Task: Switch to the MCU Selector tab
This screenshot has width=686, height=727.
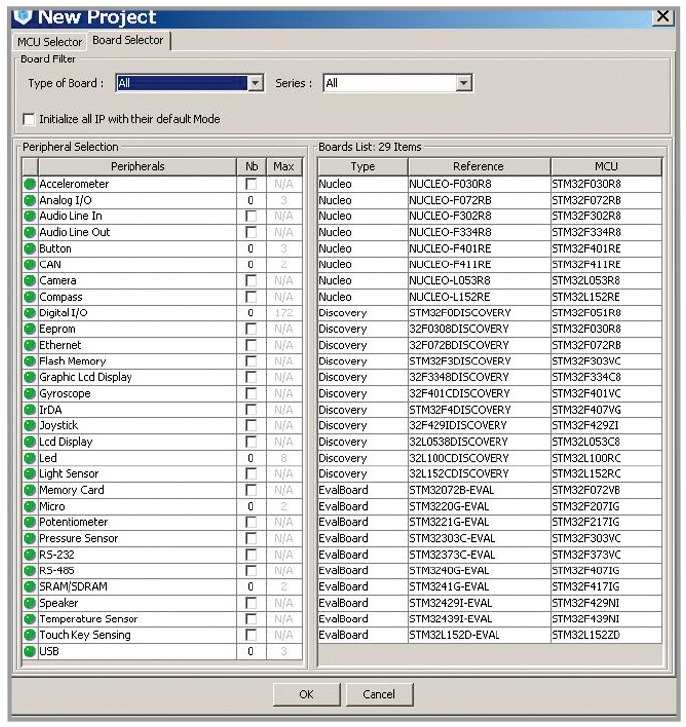Action: pos(49,42)
